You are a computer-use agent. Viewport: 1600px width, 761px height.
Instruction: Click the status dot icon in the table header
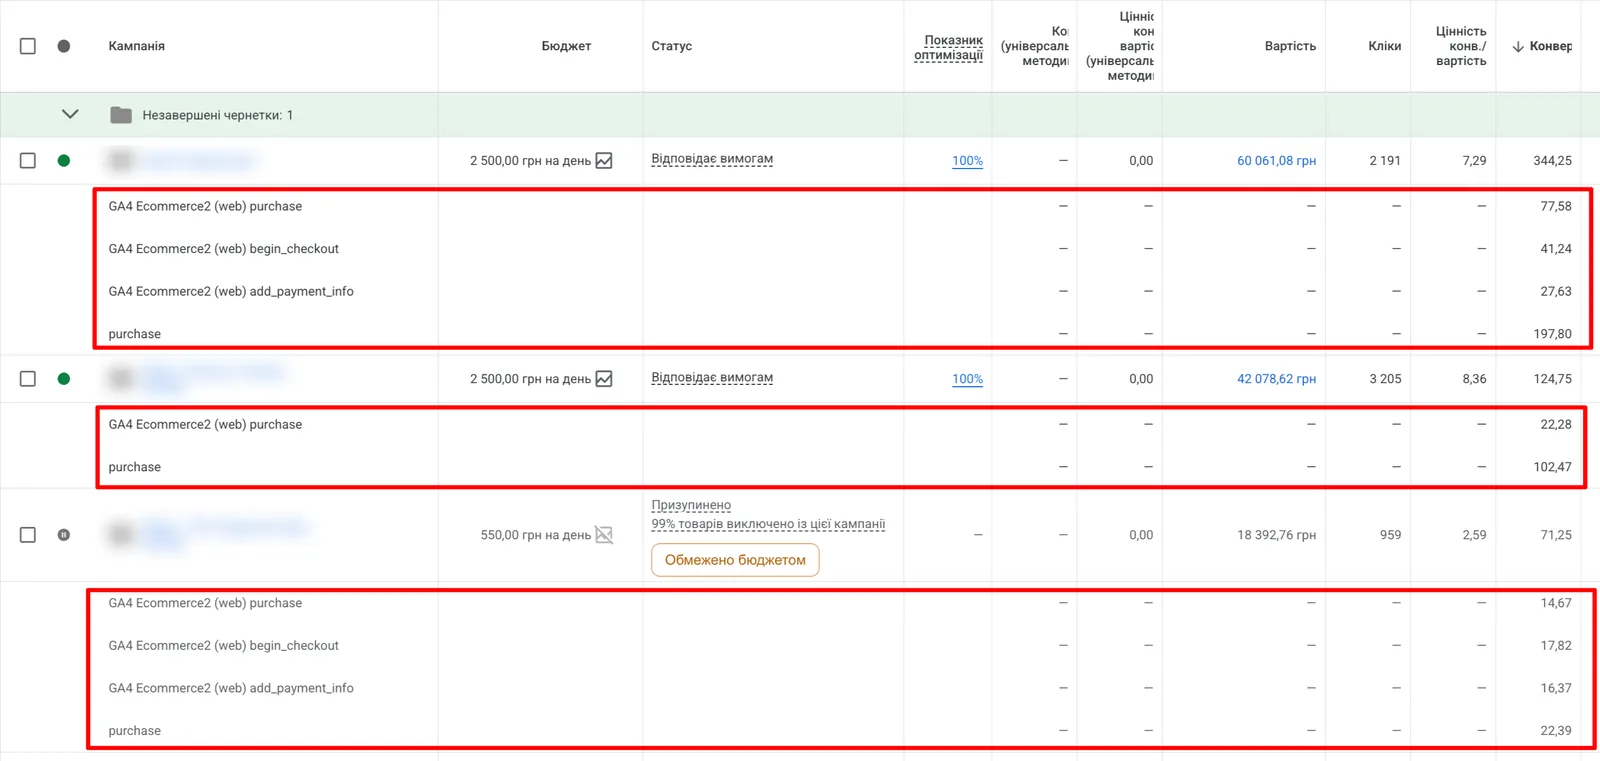[x=64, y=46]
